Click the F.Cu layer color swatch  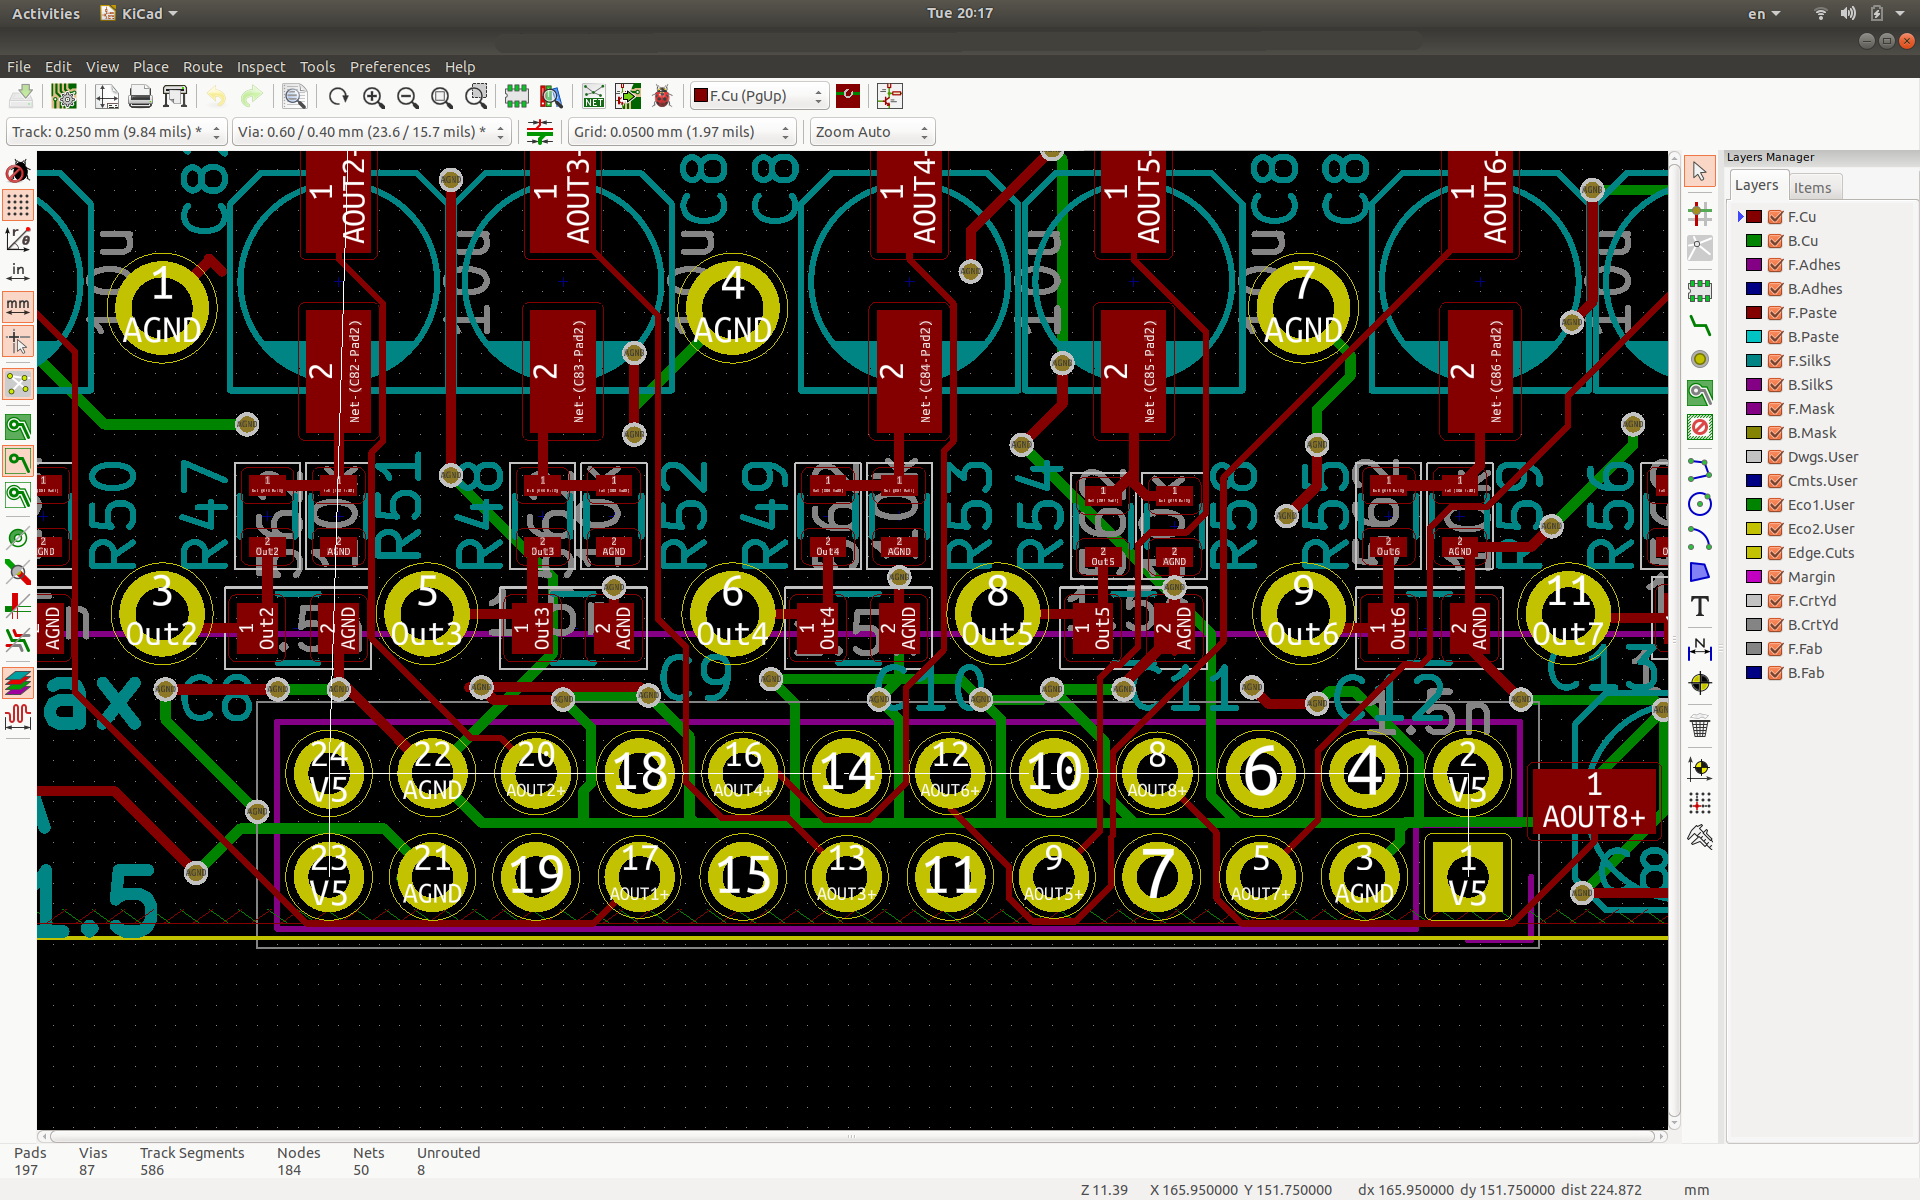[x=1754, y=217]
